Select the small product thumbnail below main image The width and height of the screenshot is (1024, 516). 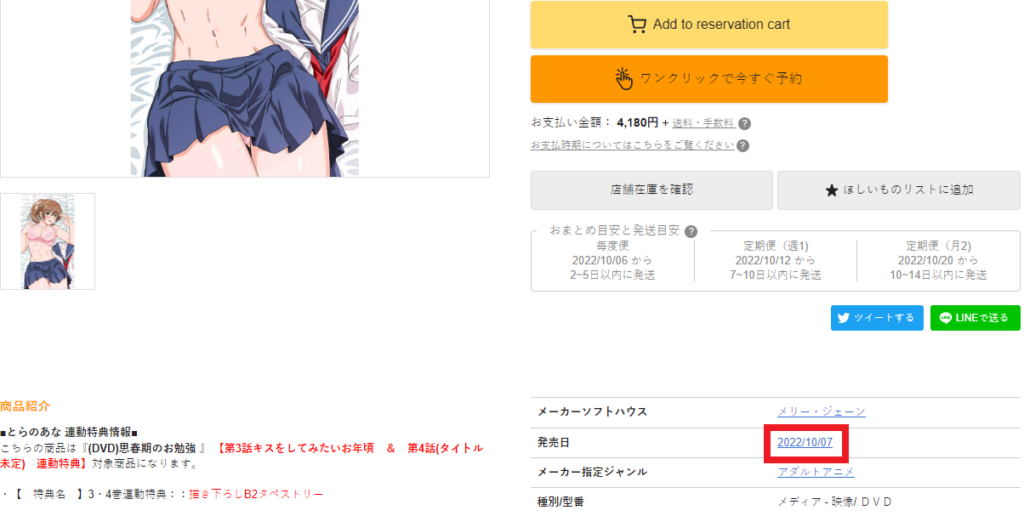[x=48, y=242]
